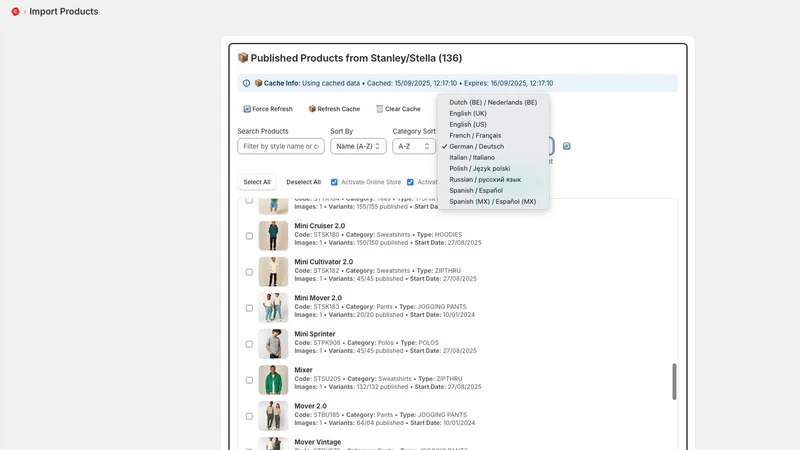Click the Mini Cultivator 2.0 product name
Viewport: 800px width, 450px height.
[323, 262]
